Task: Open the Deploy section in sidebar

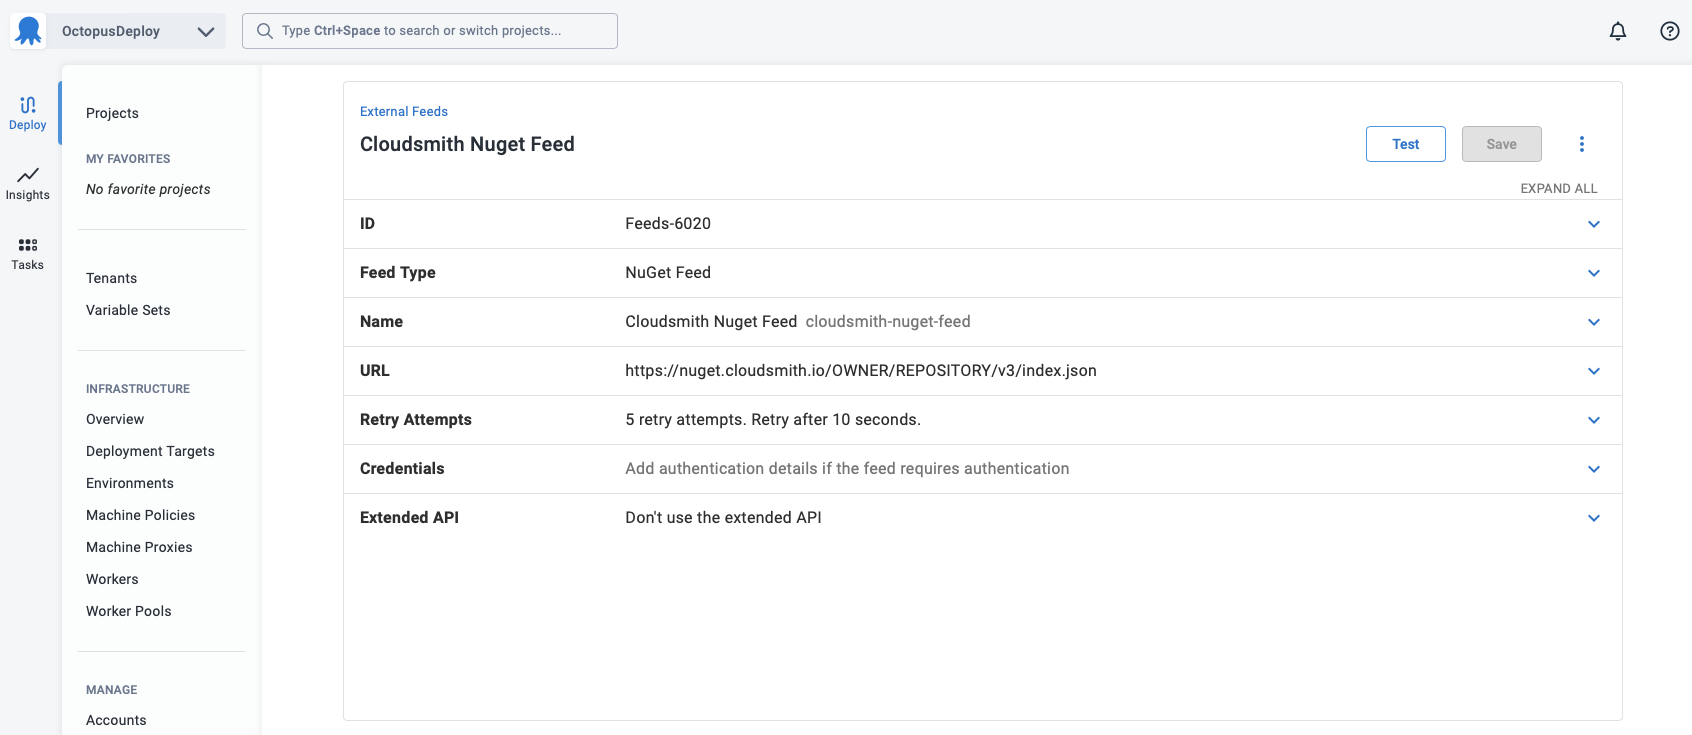Action: (x=28, y=112)
